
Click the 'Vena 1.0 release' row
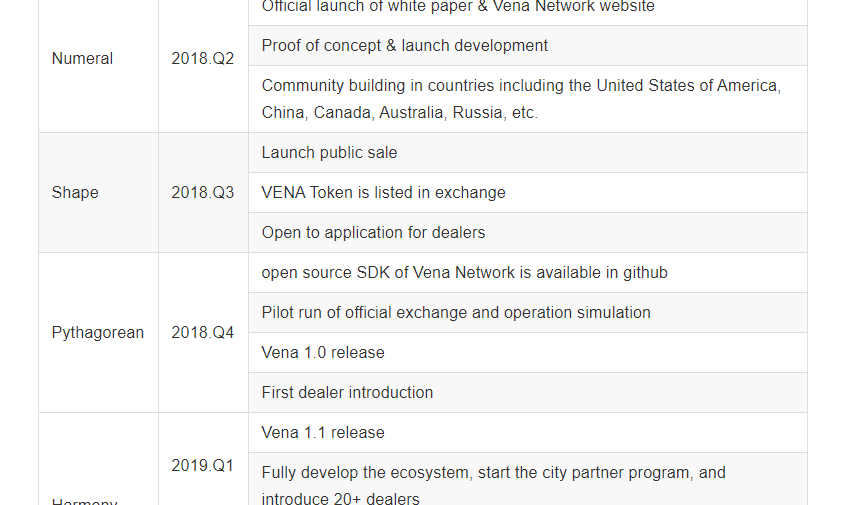(323, 353)
